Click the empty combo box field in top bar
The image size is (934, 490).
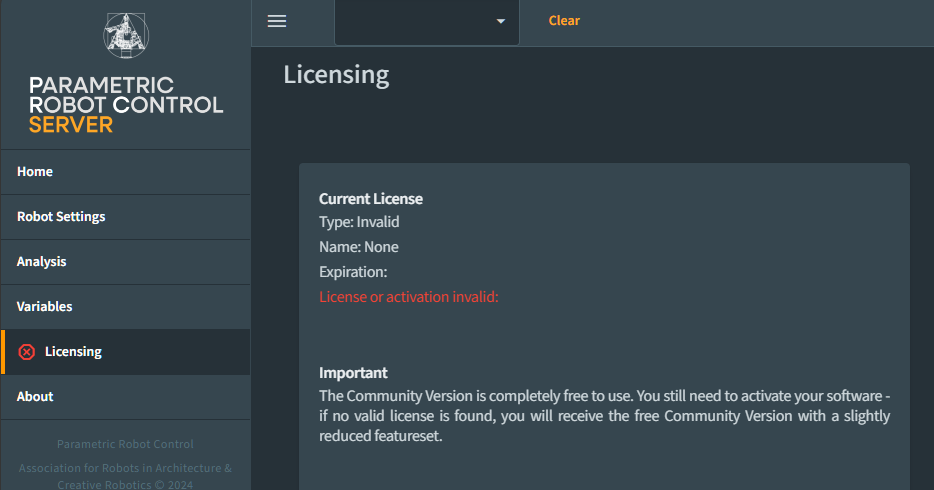pos(415,22)
